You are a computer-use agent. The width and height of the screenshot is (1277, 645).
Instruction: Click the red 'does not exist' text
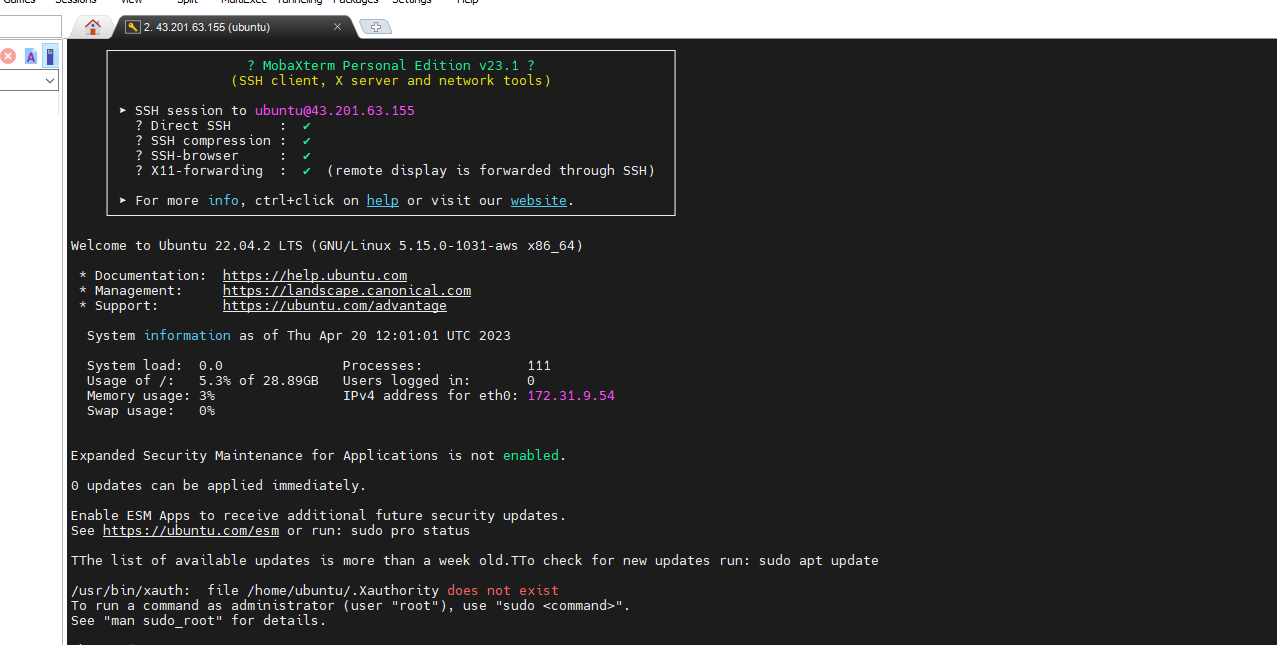pos(503,590)
